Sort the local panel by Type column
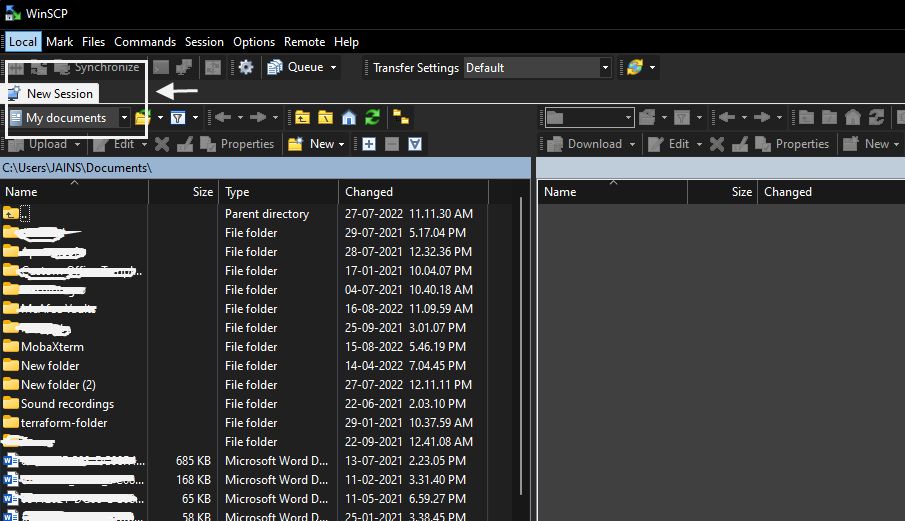Viewport: 905px width, 521px height. 278,192
